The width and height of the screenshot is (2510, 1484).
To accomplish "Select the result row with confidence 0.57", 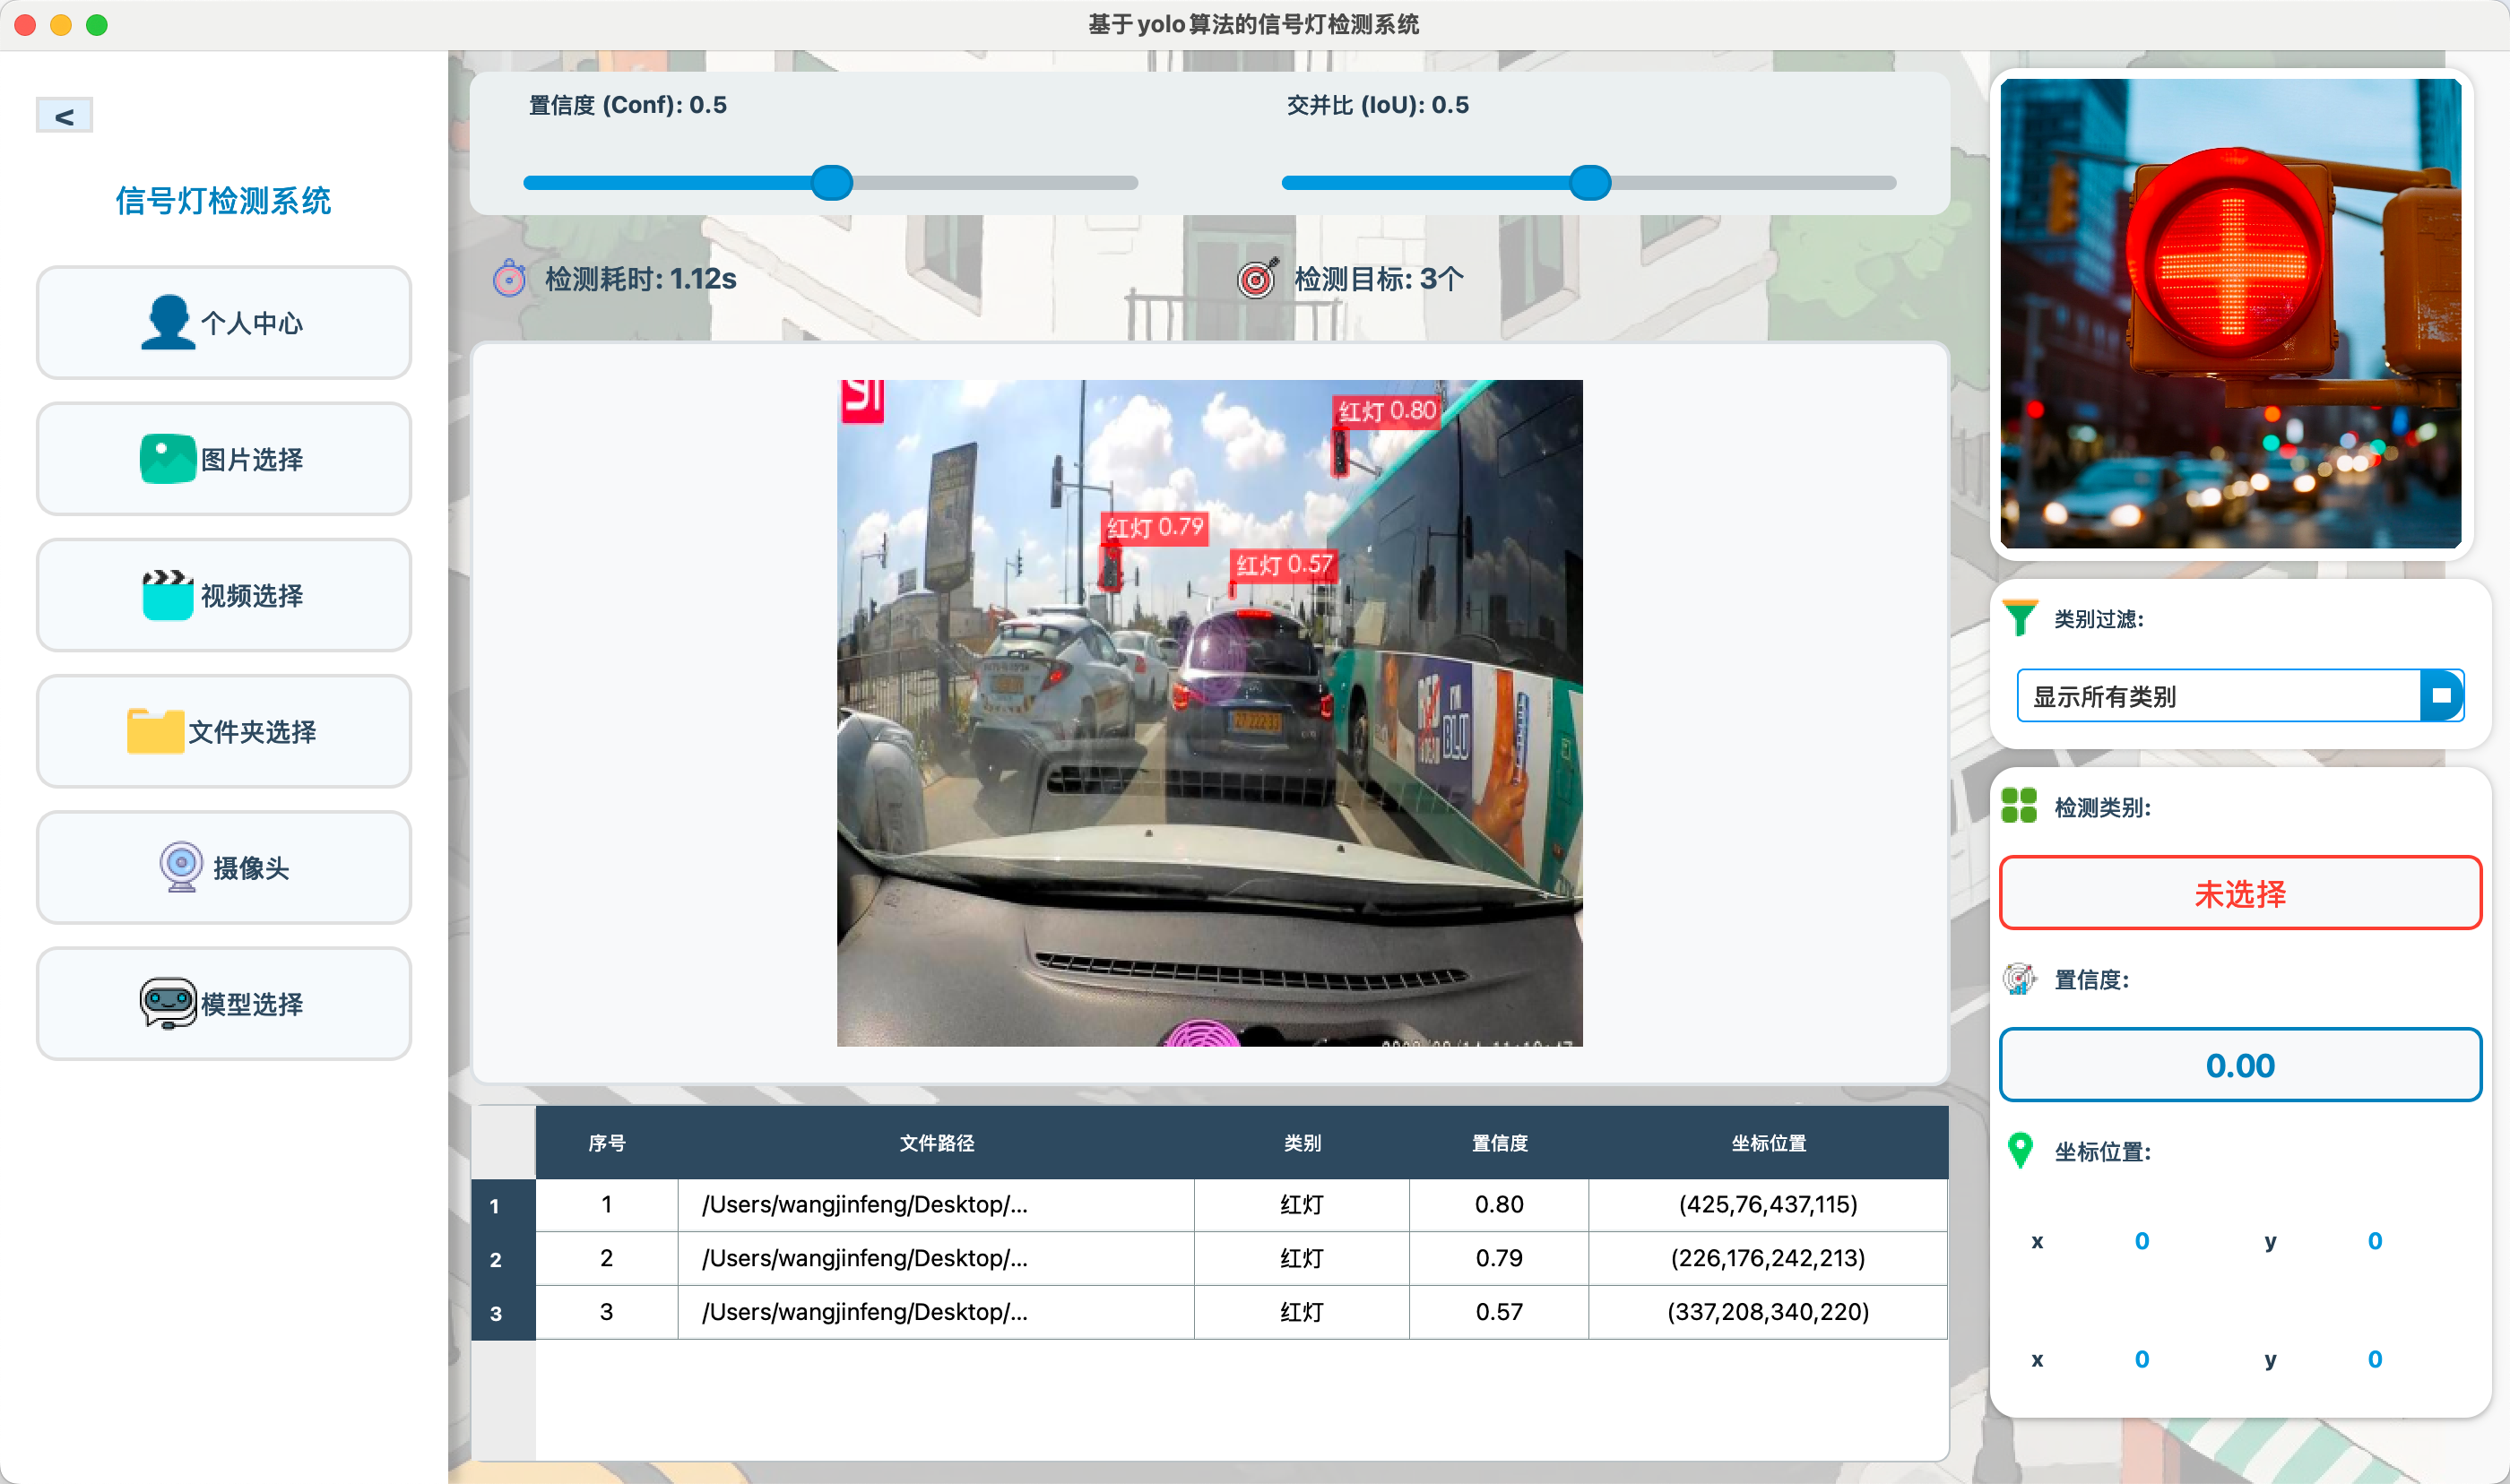I will coord(1498,1312).
